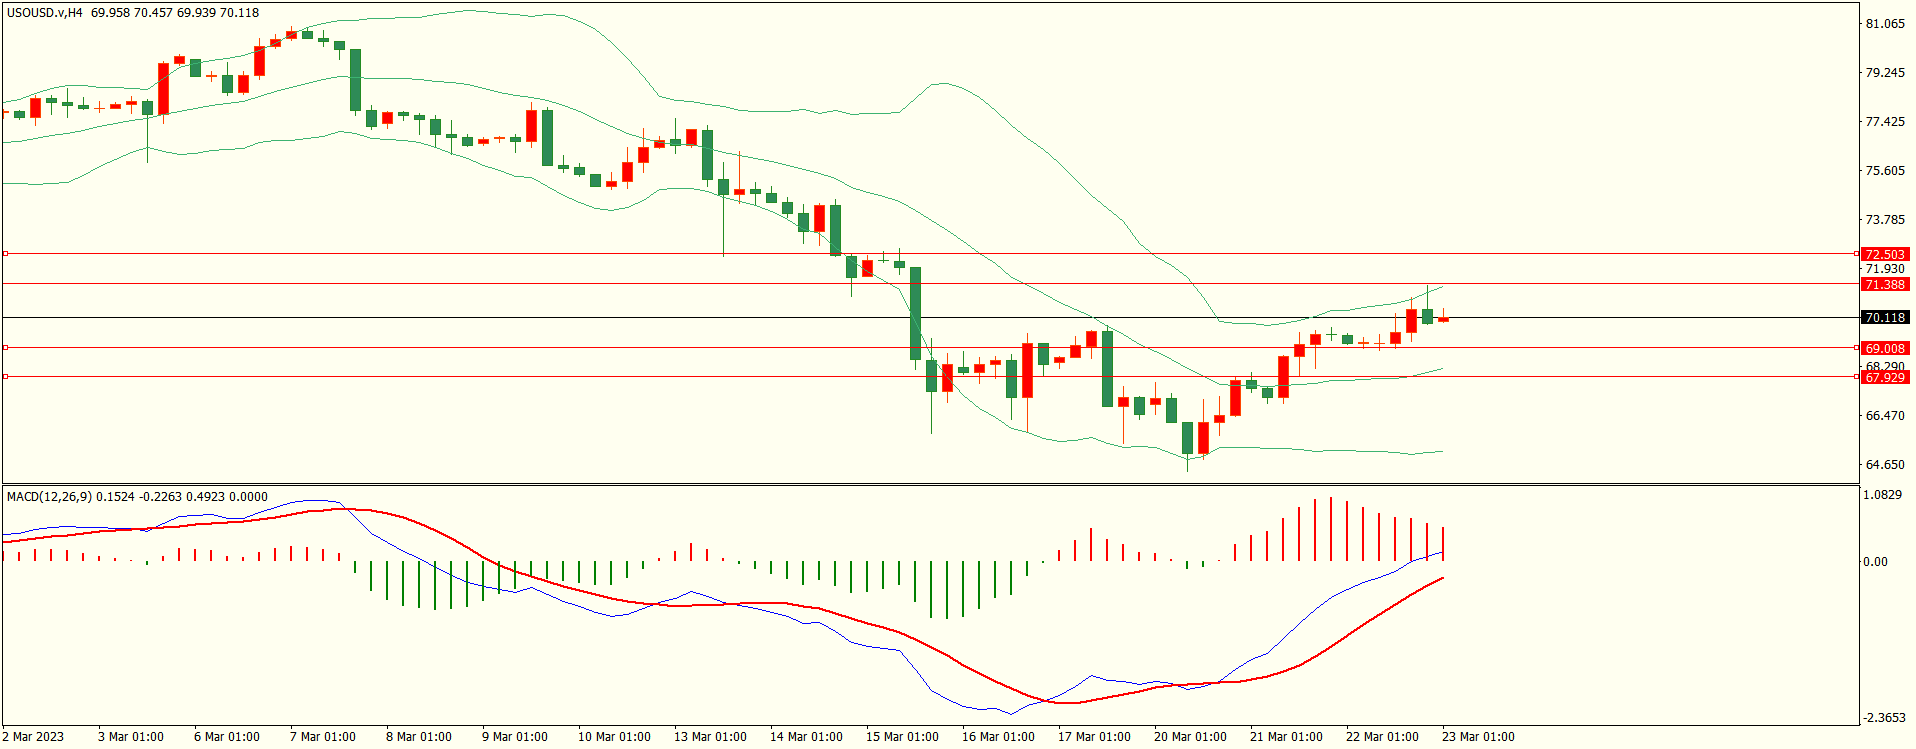Click the 81.065 price axis label

coord(1885,24)
